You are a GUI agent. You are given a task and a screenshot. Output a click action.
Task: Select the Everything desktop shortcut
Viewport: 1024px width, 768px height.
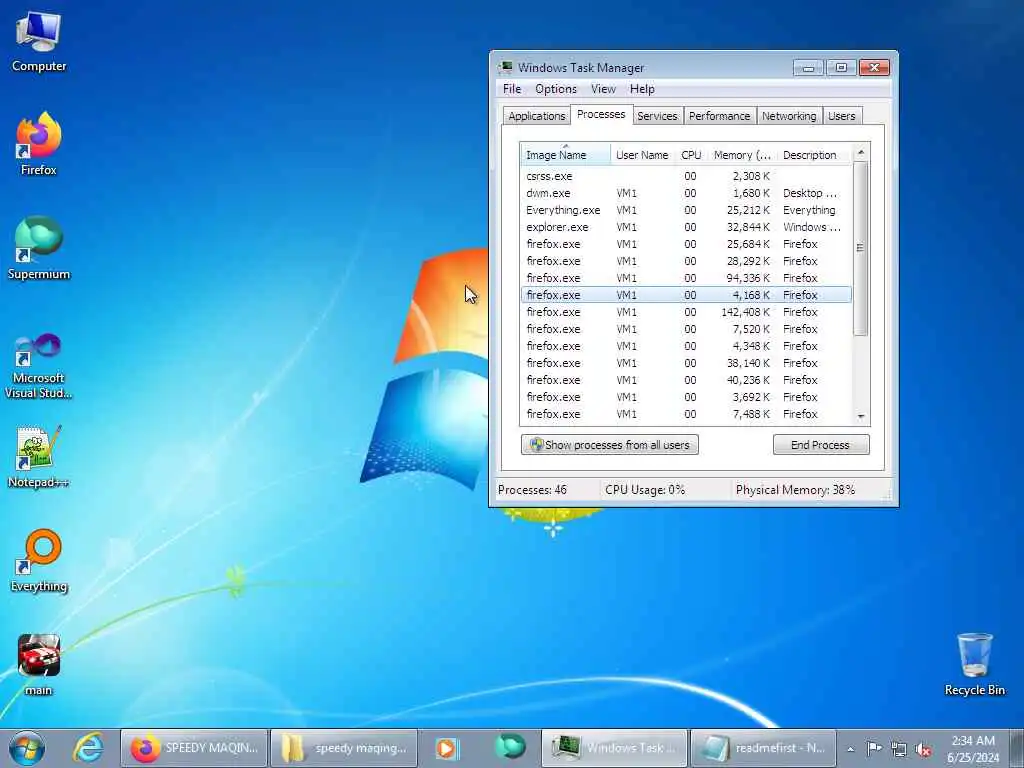(39, 560)
